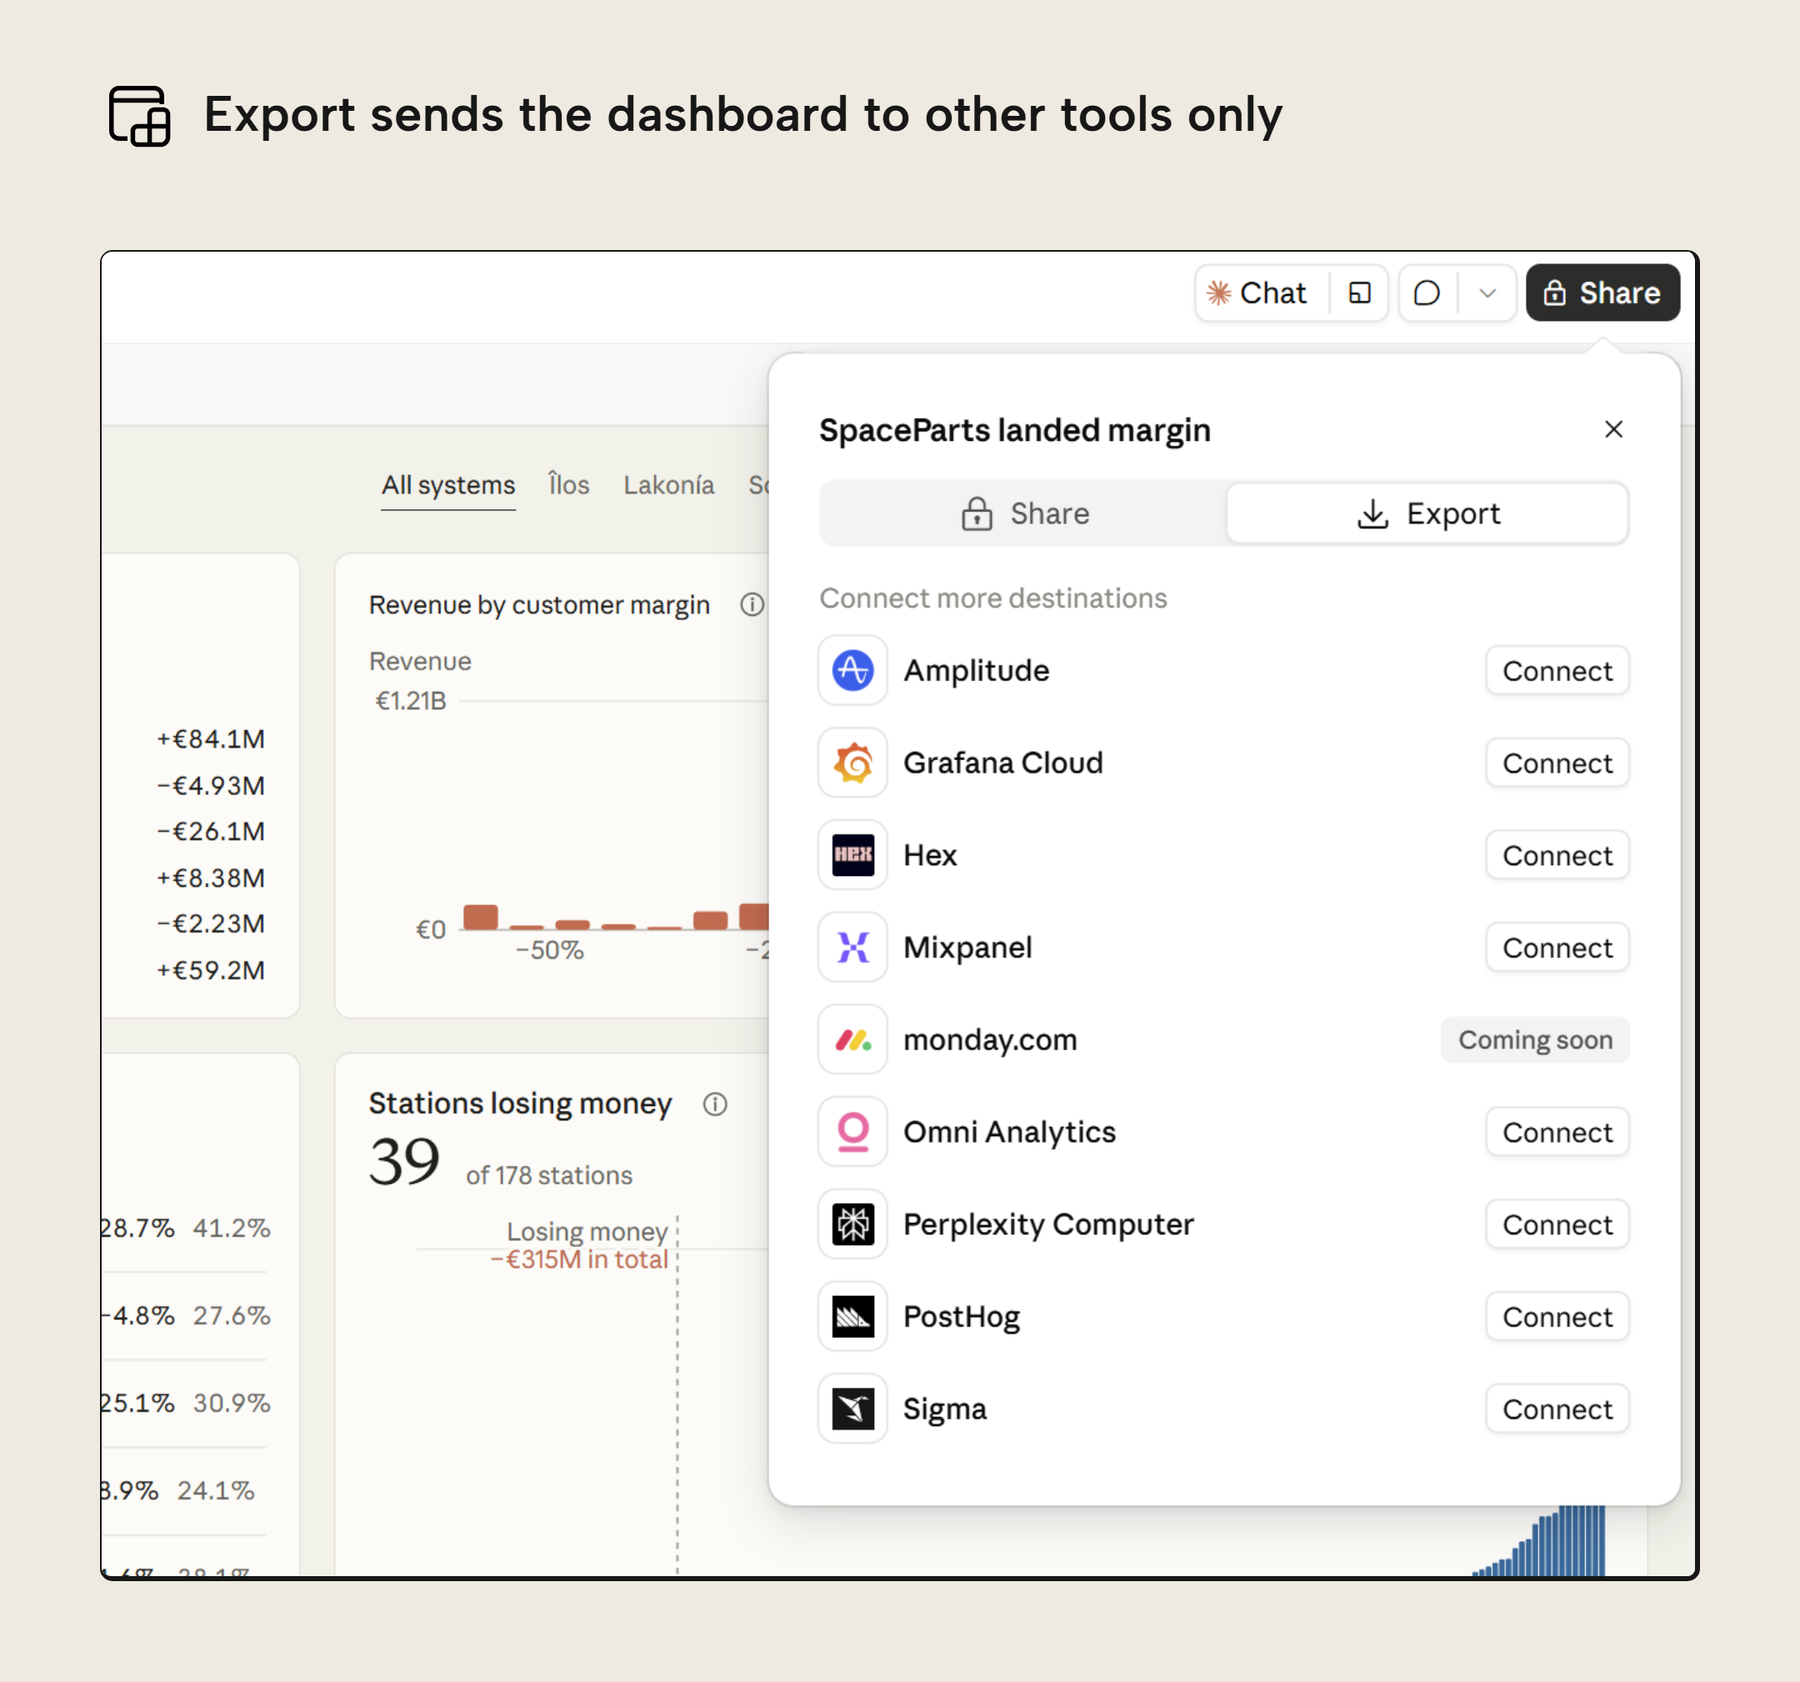Click the lock icon on the Share button
Image resolution: width=1800 pixels, height=1682 pixels.
(x=1554, y=293)
